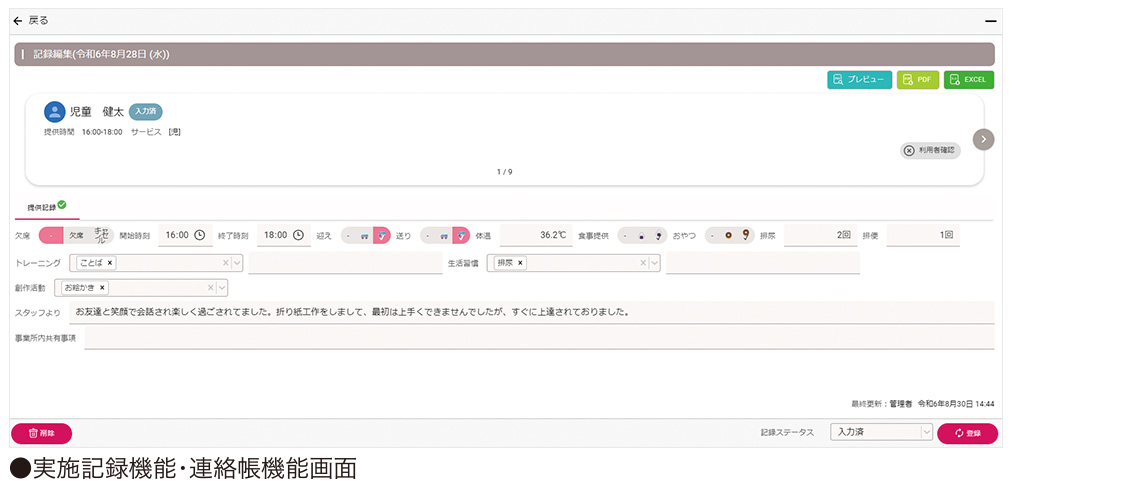
Task: Click the 事業所内共有事項 input field
Action: pyautogui.click(x=539, y=338)
